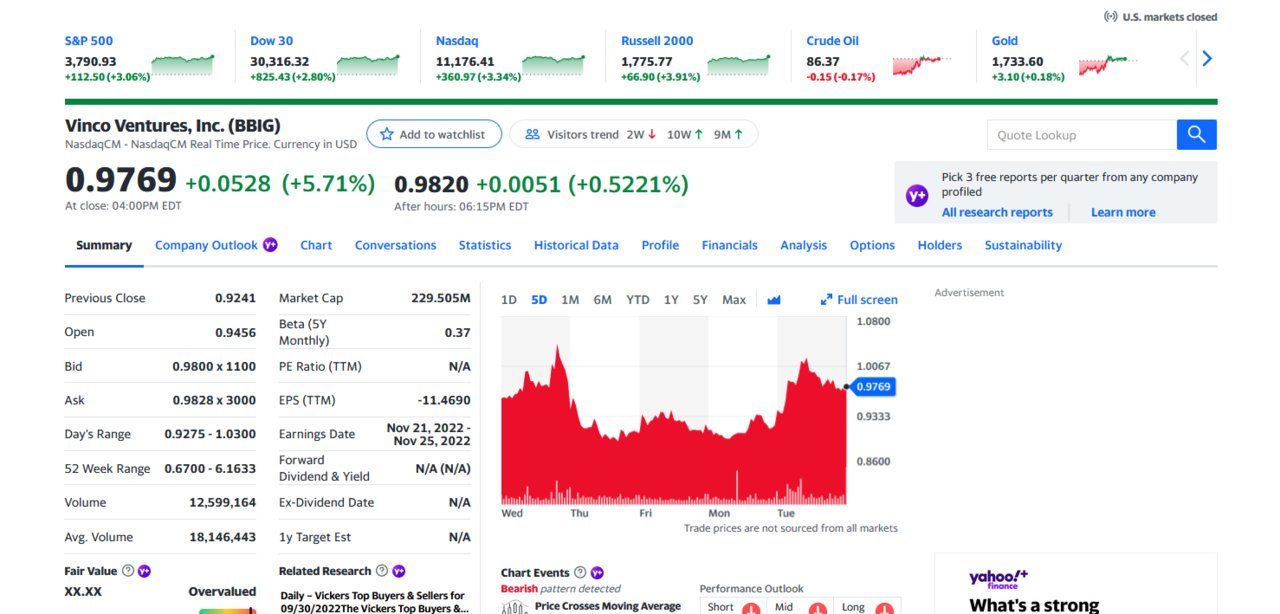Image resolution: width=1280 pixels, height=614 pixels.
Task: Click the Market Cap value 229.505M
Action: coord(441,298)
